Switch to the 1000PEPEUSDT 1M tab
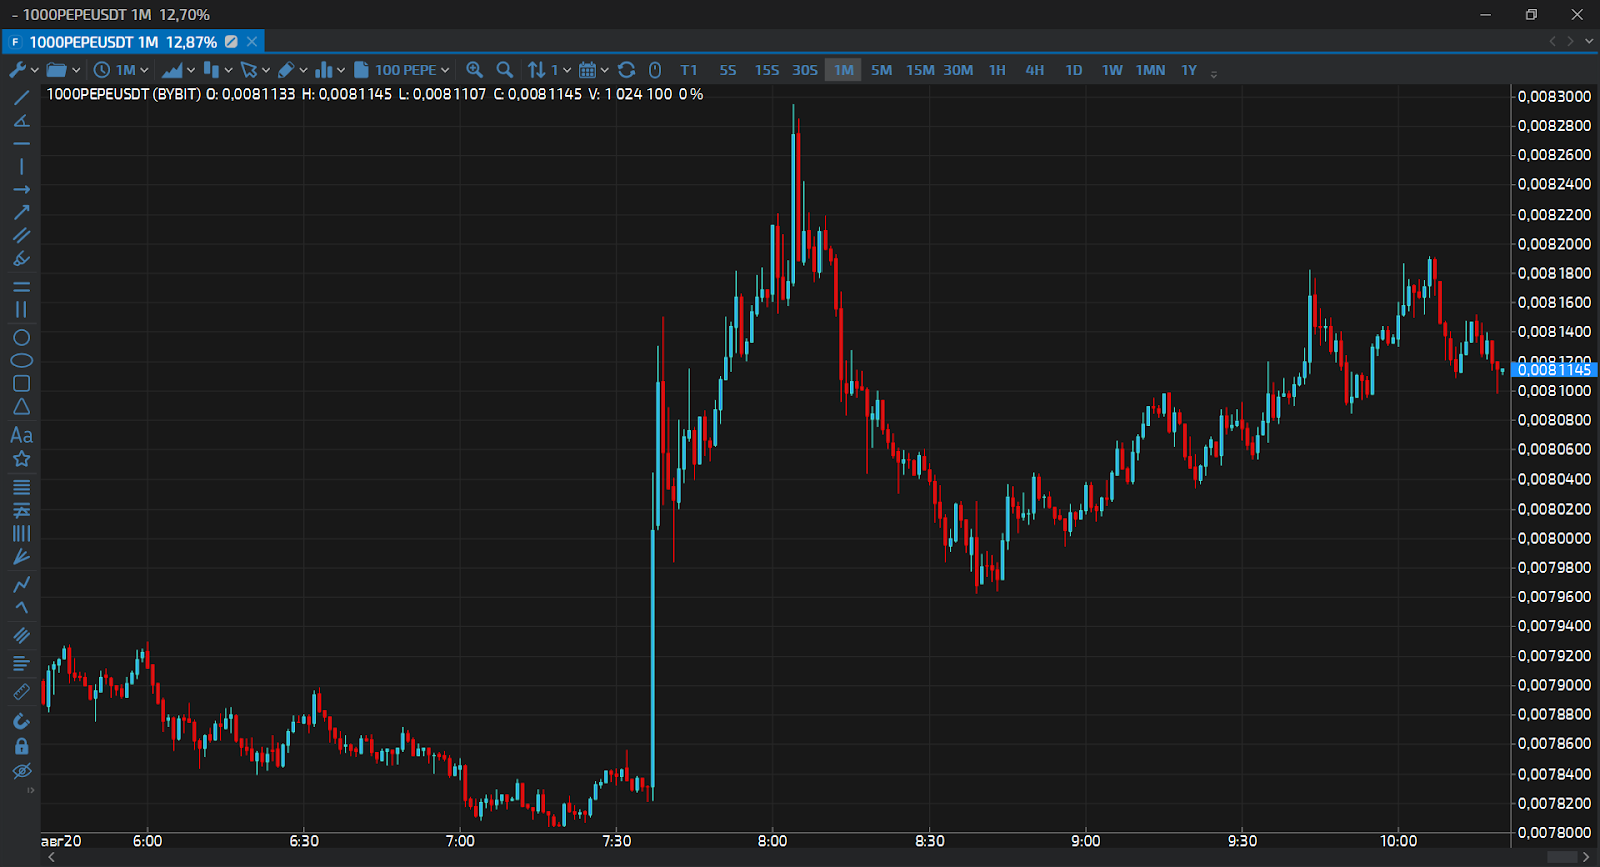The width and height of the screenshot is (1600, 867). pyautogui.click(x=122, y=42)
